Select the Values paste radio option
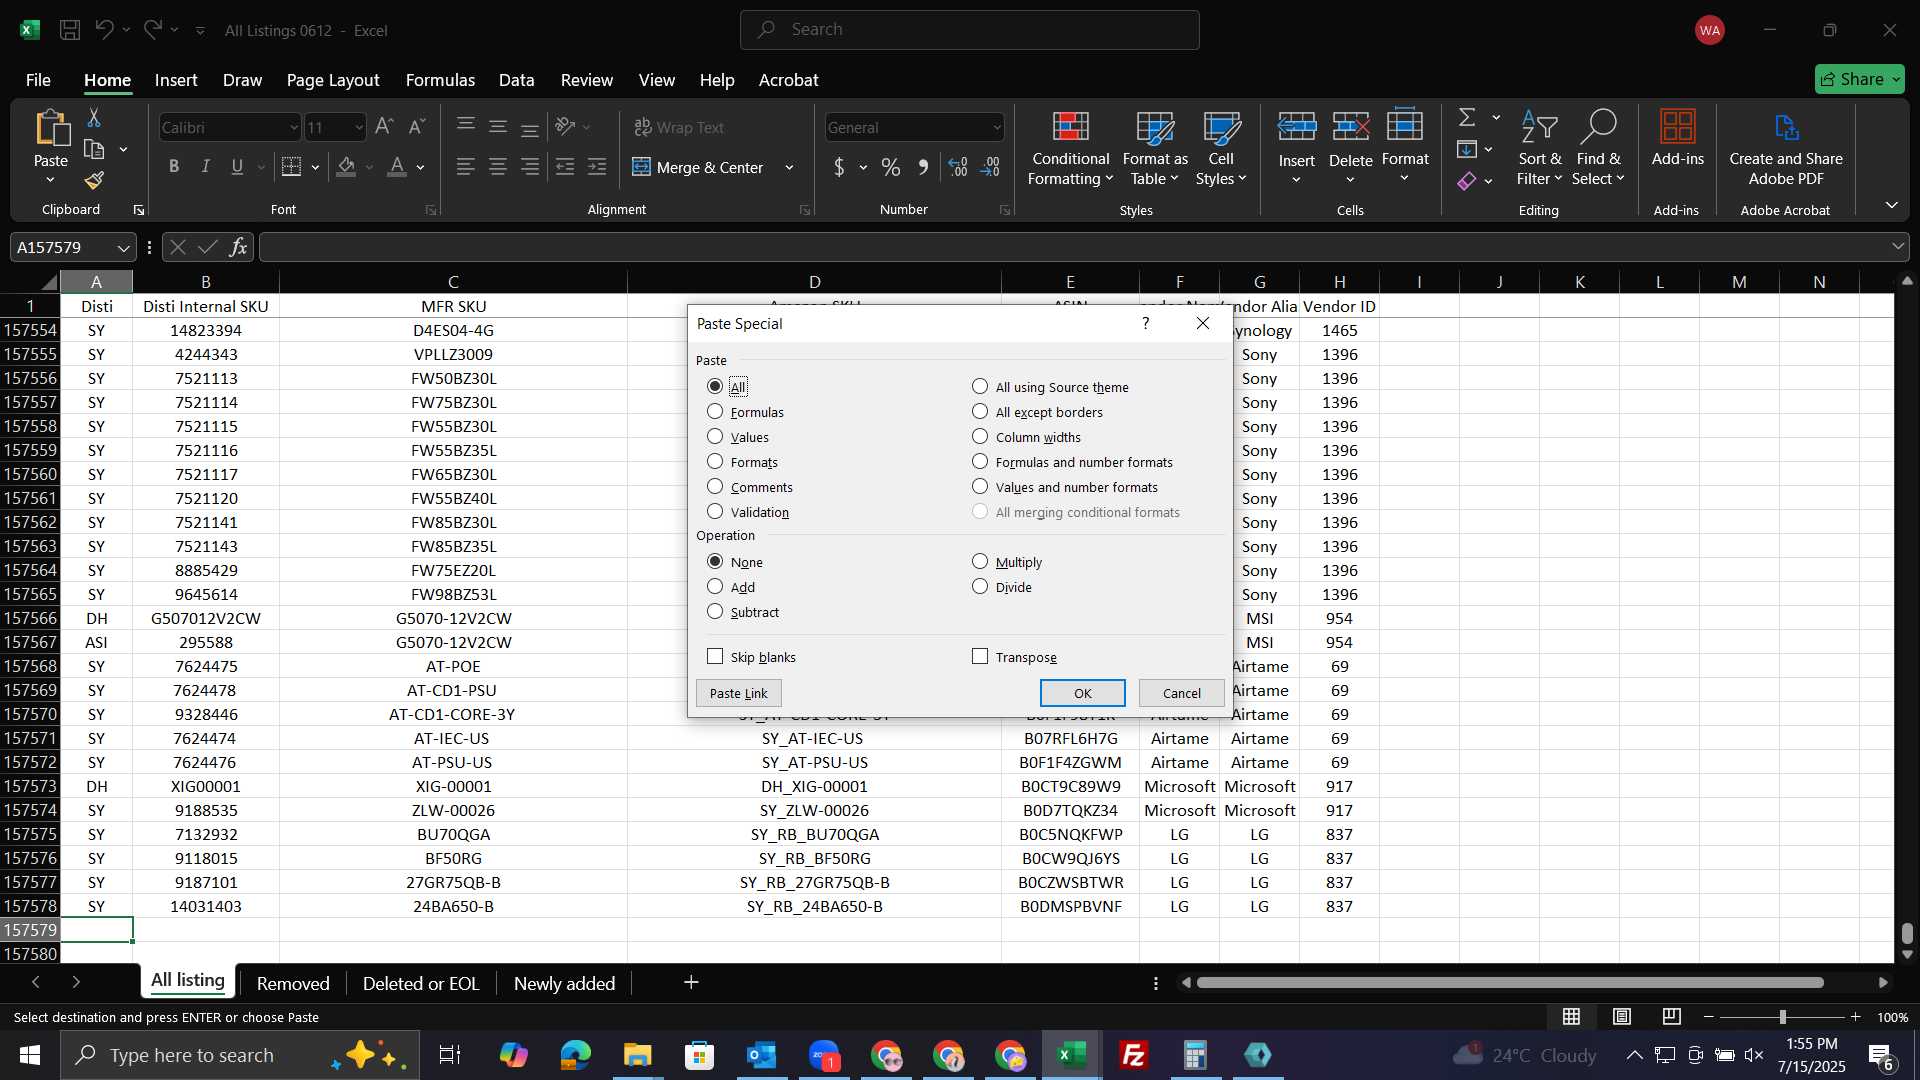1920x1080 pixels. (x=738, y=437)
